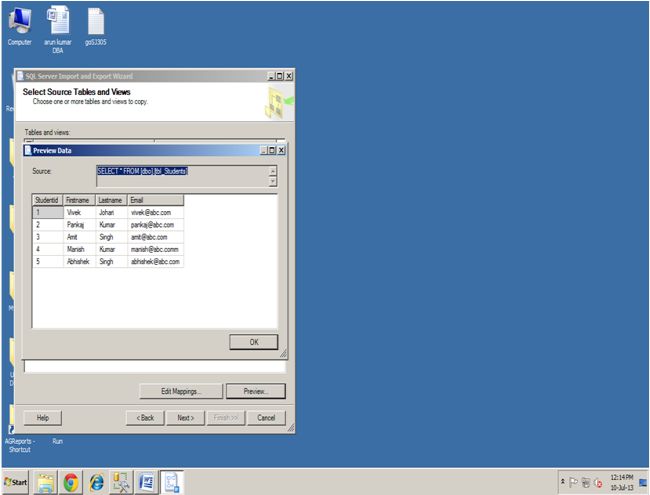
Task: Click Show Desktop button at taskbar end
Action: (x=644, y=482)
